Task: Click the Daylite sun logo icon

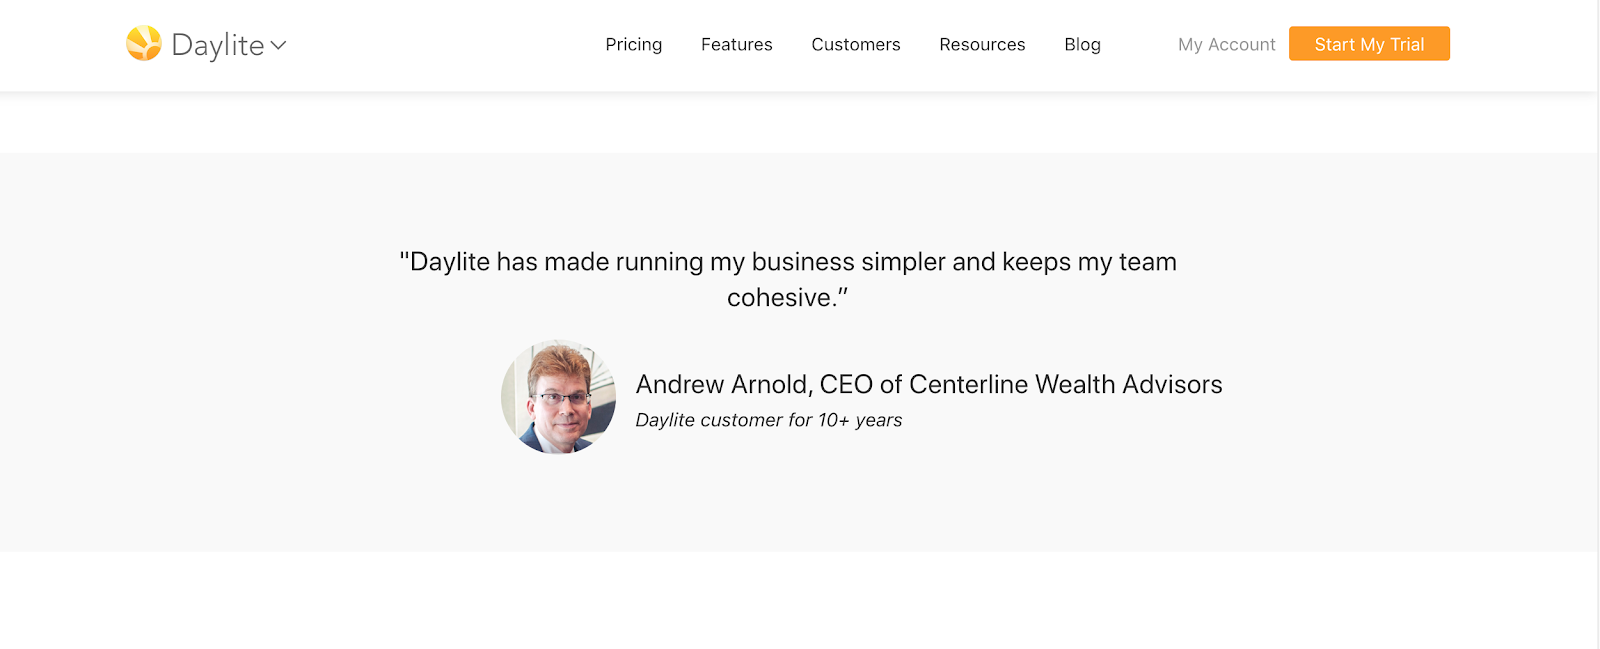Action: [144, 43]
